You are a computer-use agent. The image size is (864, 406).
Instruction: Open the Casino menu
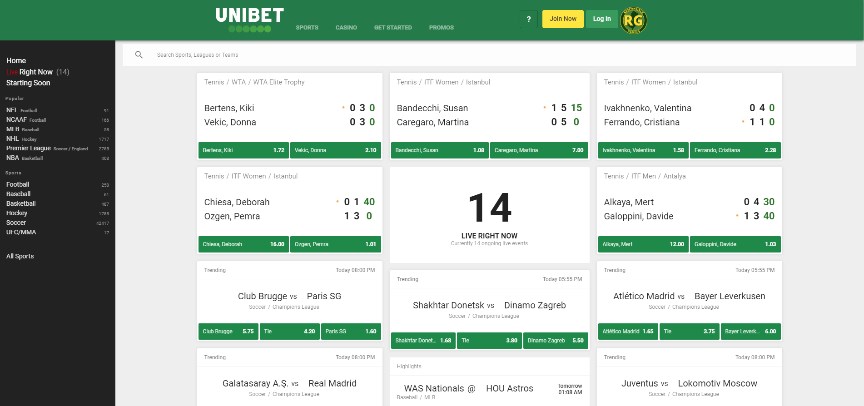click(346, 28)
